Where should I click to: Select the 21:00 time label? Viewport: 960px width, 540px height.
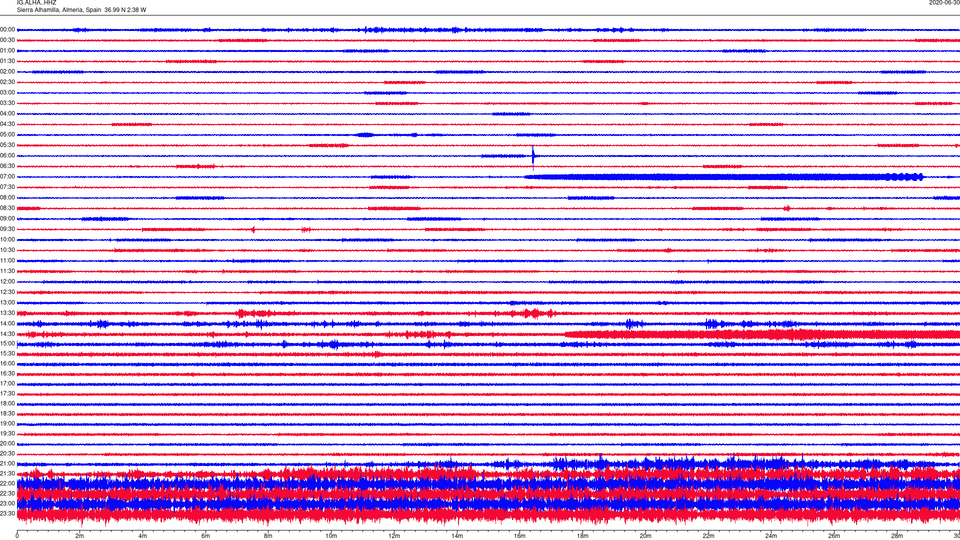click(7, 463)
